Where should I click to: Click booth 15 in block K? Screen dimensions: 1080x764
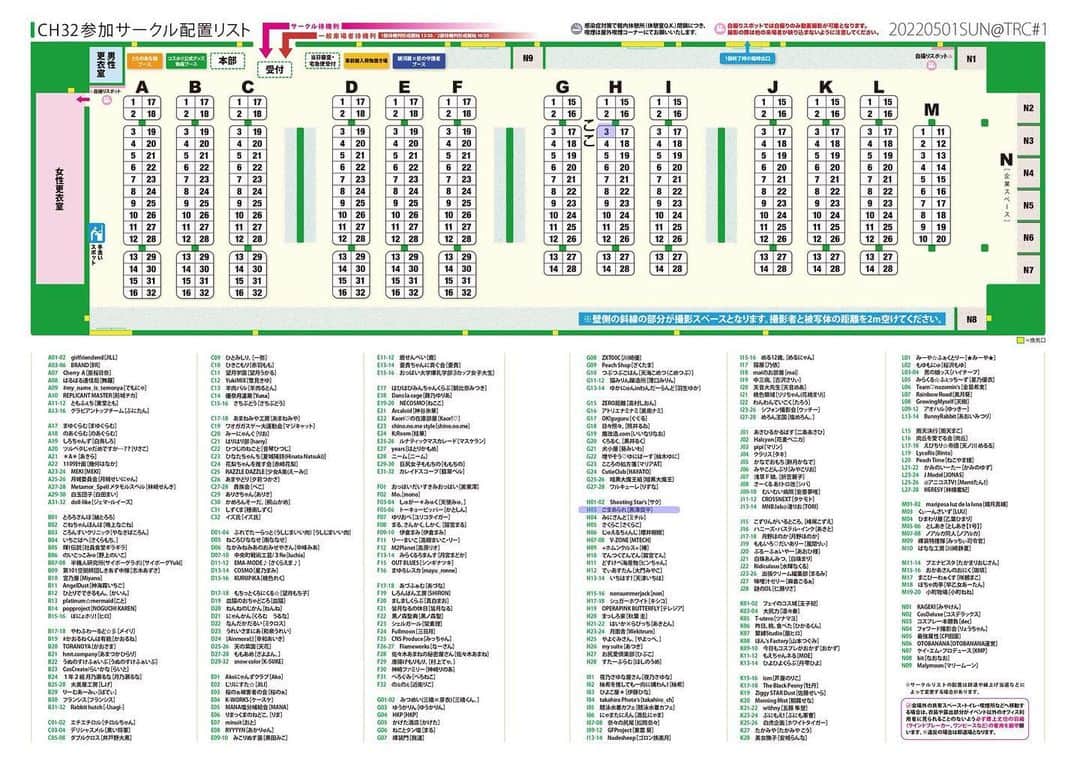click(835, 102)
